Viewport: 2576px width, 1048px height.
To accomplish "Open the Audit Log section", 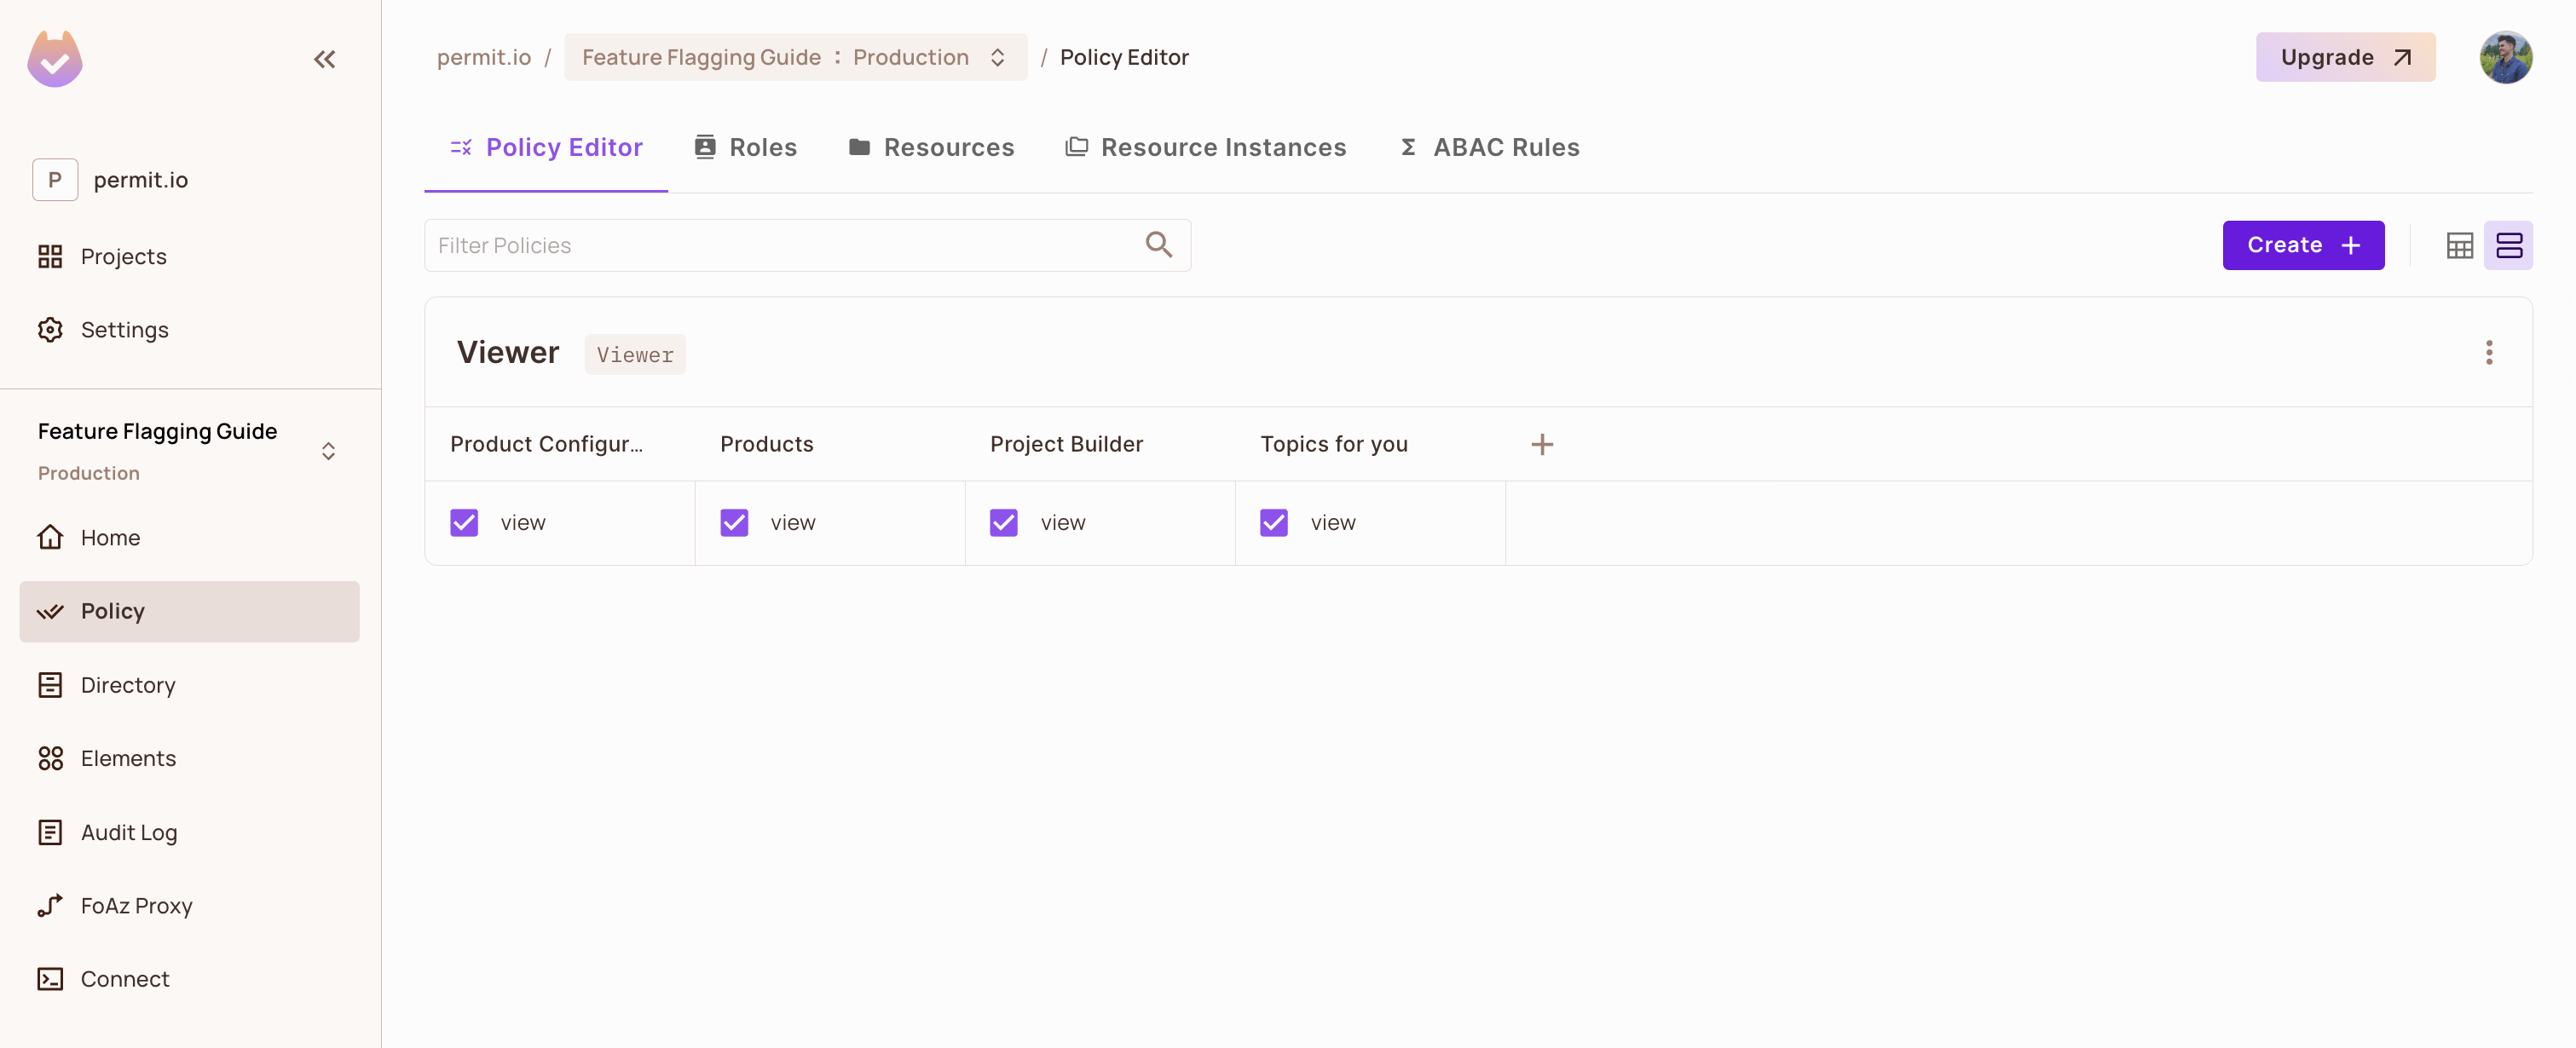I will (129, 831).
